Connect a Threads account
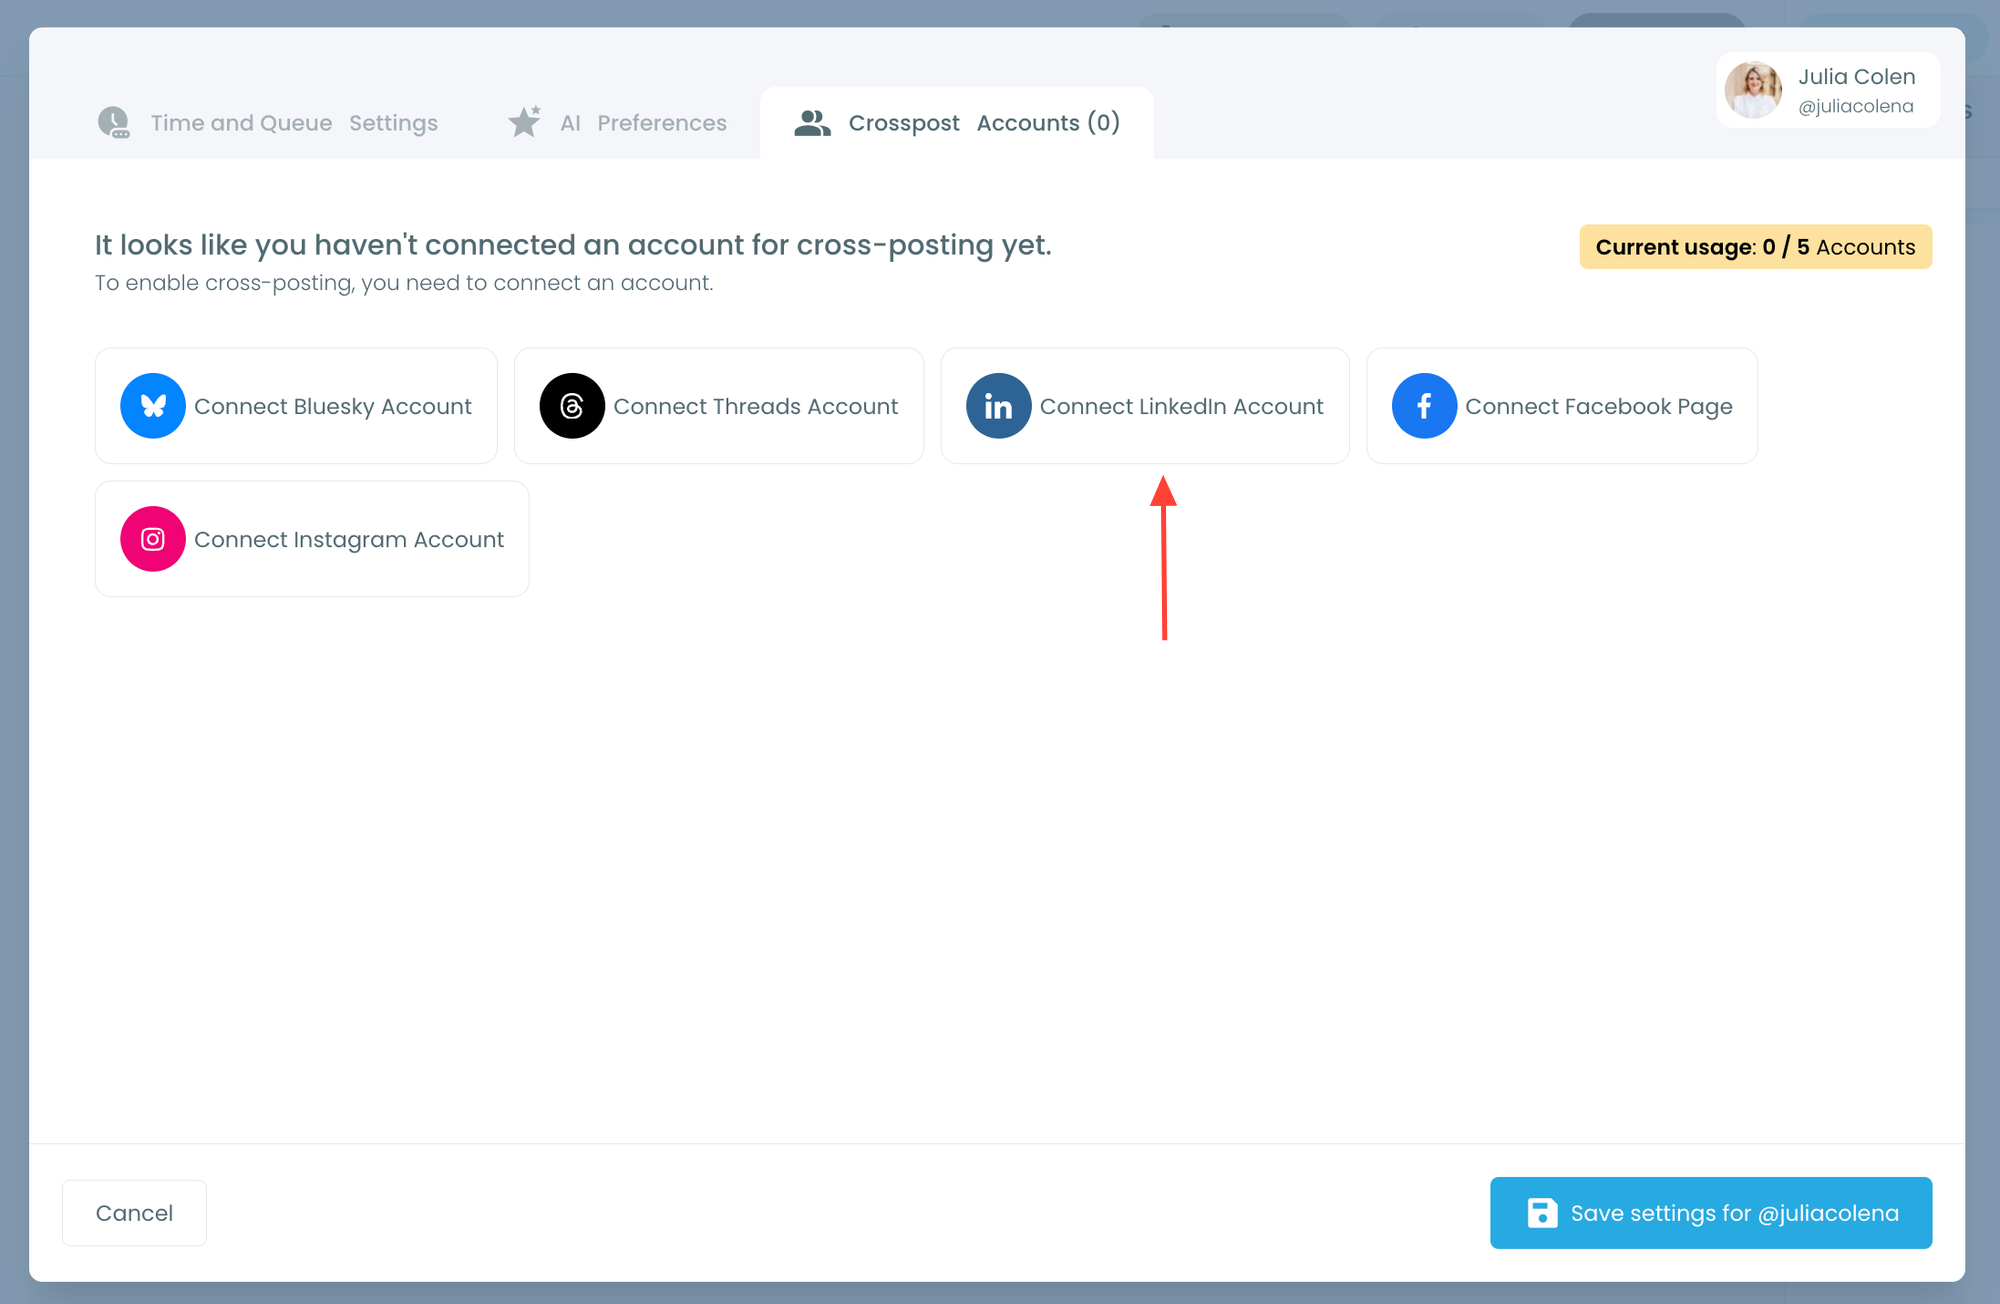This screenshot has width=2000, height=1304. click(x=718, y=406)
